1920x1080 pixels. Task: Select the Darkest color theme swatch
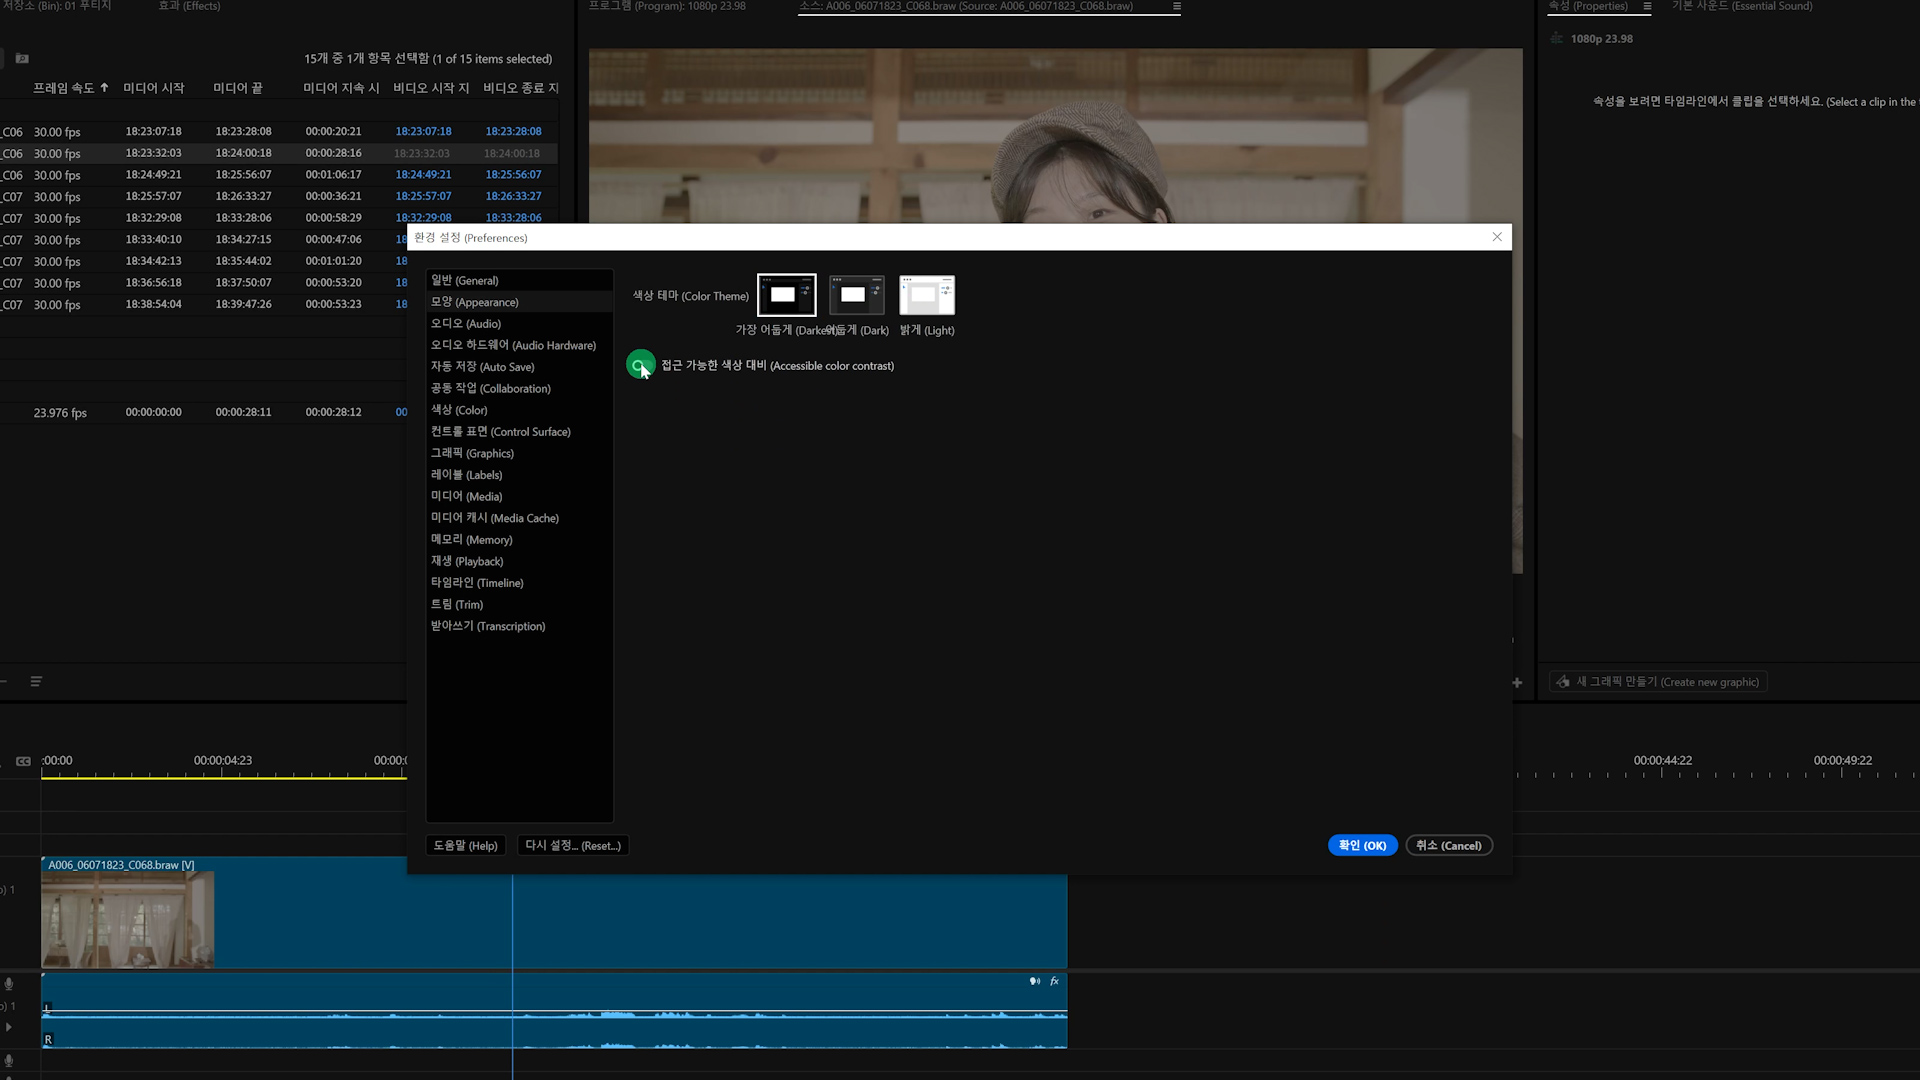(x=786, y=295)
